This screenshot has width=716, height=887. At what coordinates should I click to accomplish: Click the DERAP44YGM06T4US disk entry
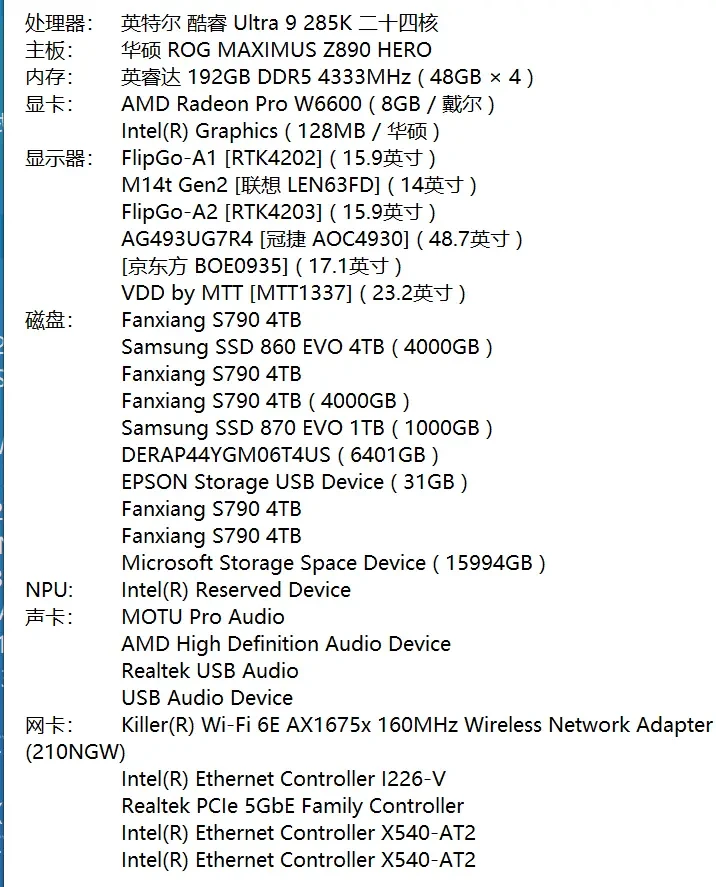pos(280,454)
